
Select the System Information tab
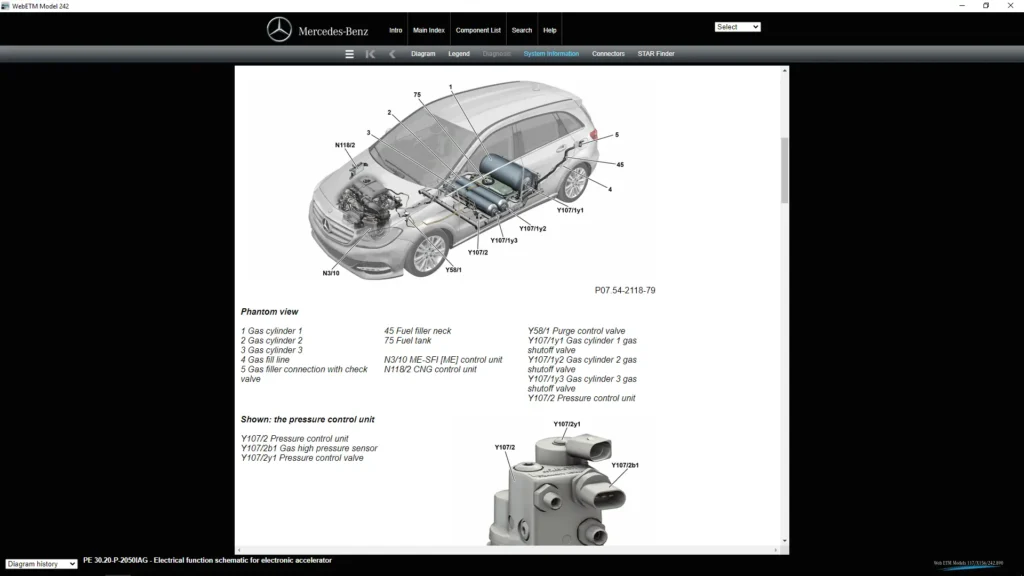click(x=551, y=54)
